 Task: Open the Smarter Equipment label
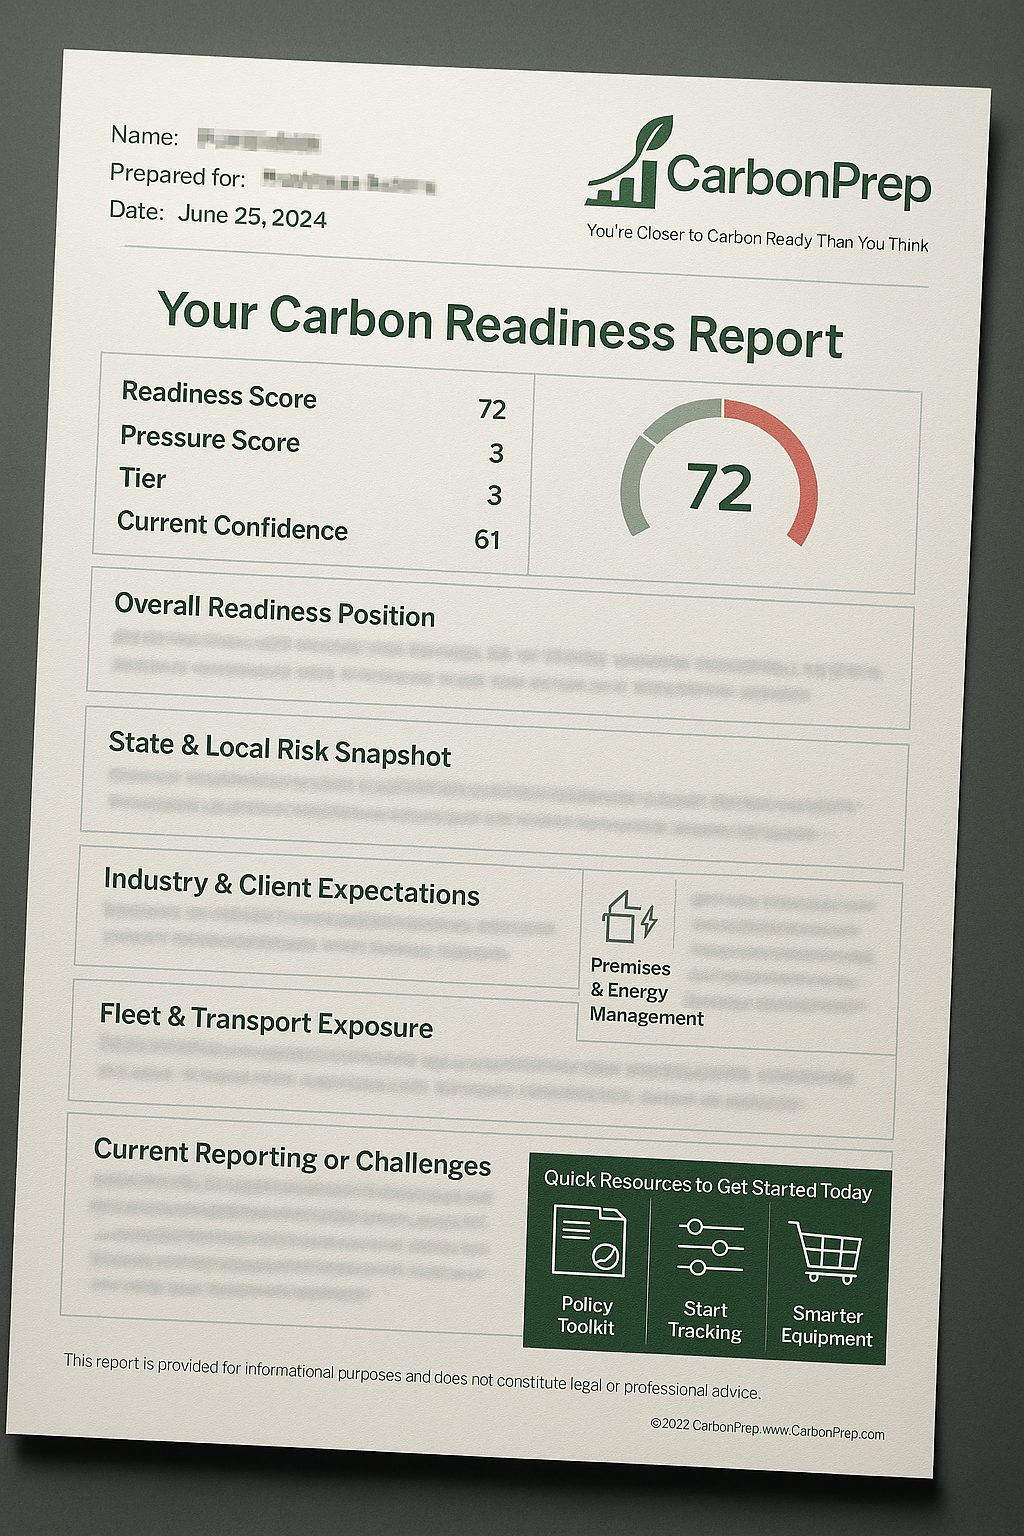click(827, 1326)
